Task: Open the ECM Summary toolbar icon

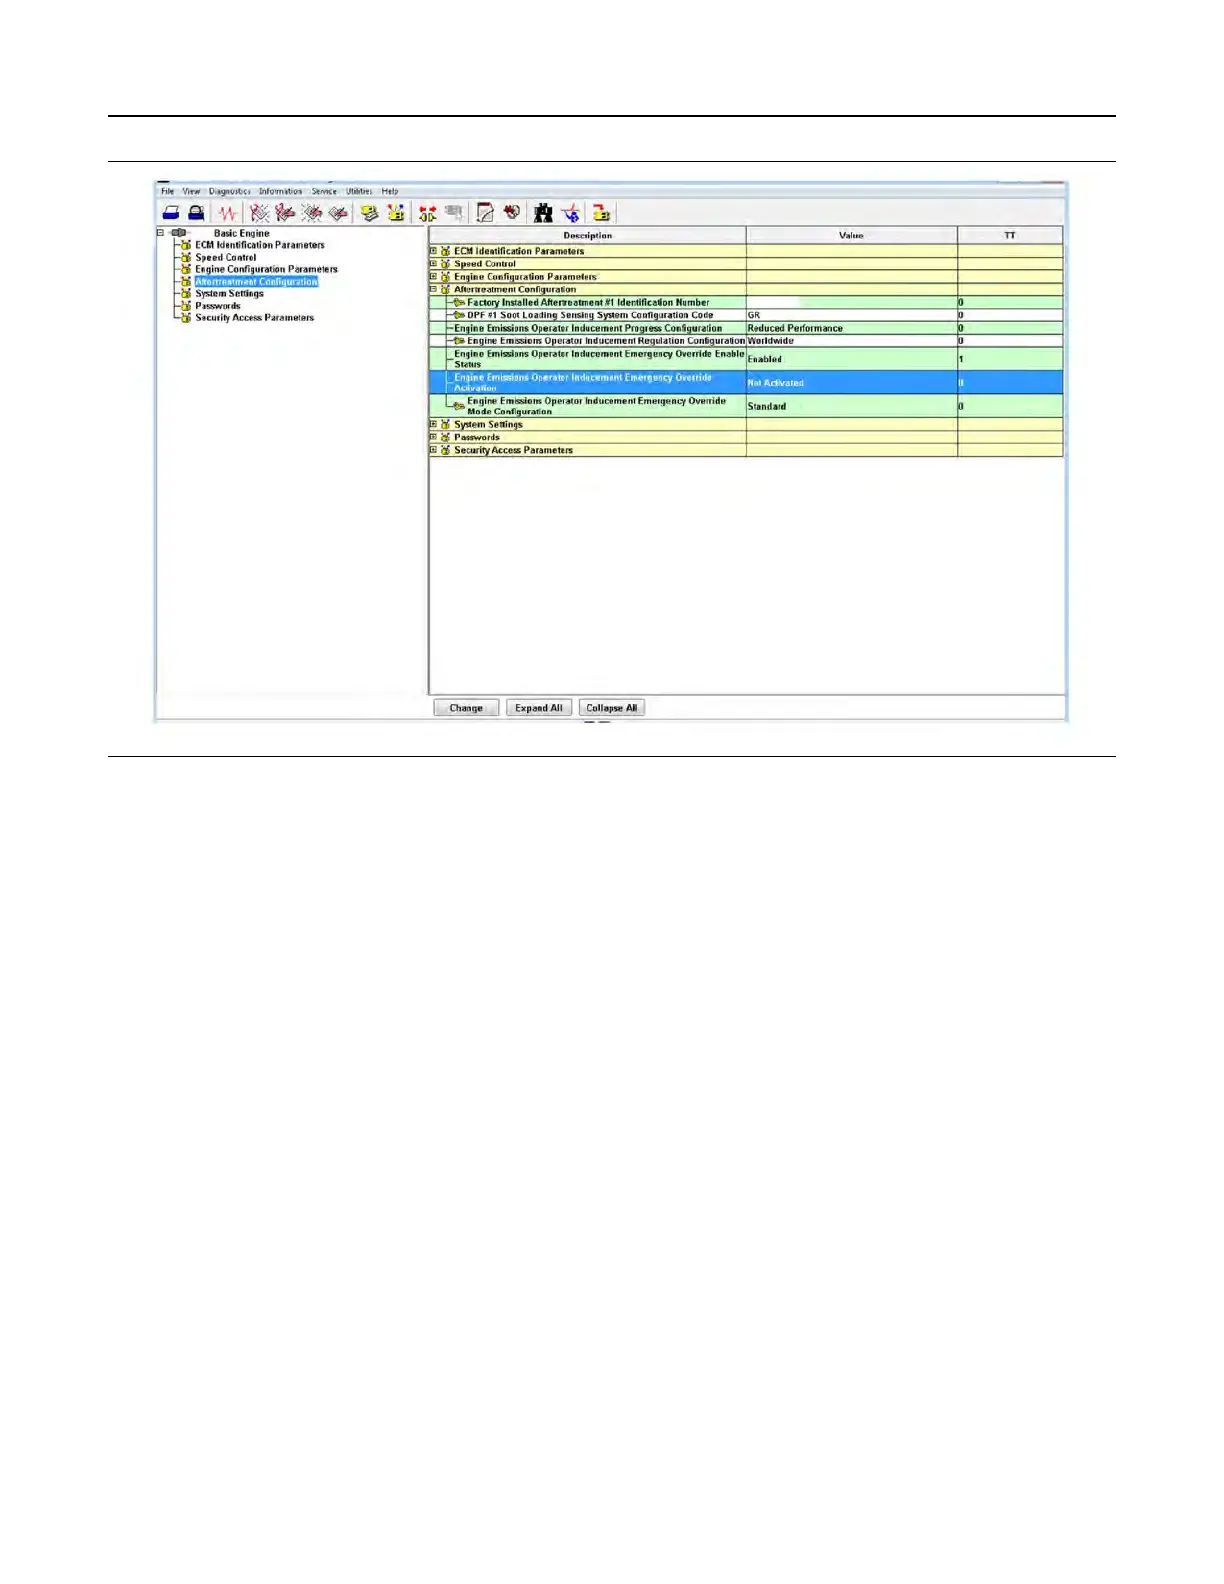Action: (370, 213)
